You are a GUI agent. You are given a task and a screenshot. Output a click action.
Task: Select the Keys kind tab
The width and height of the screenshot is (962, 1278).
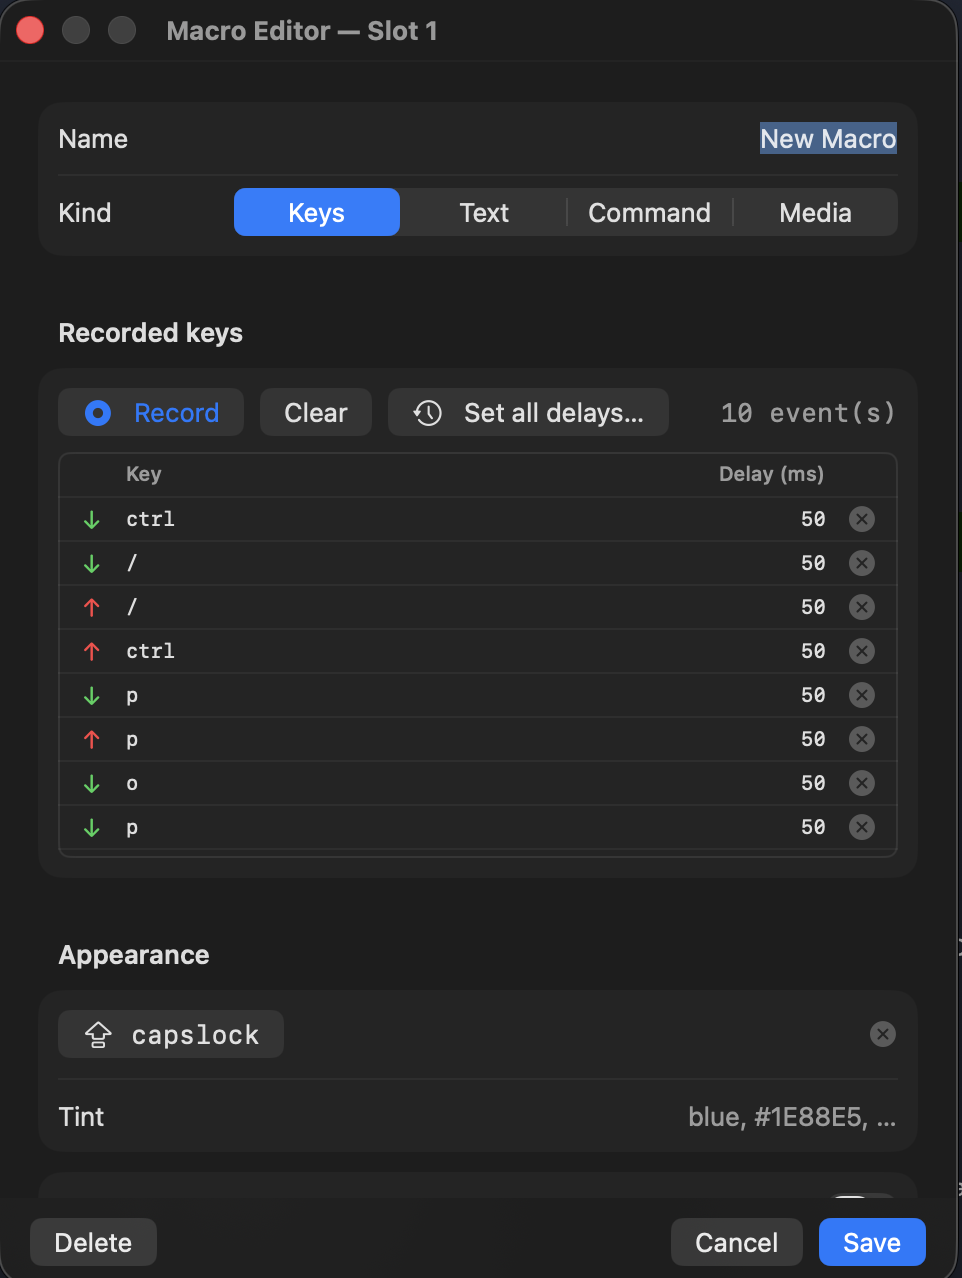click(x=317, y=212)
